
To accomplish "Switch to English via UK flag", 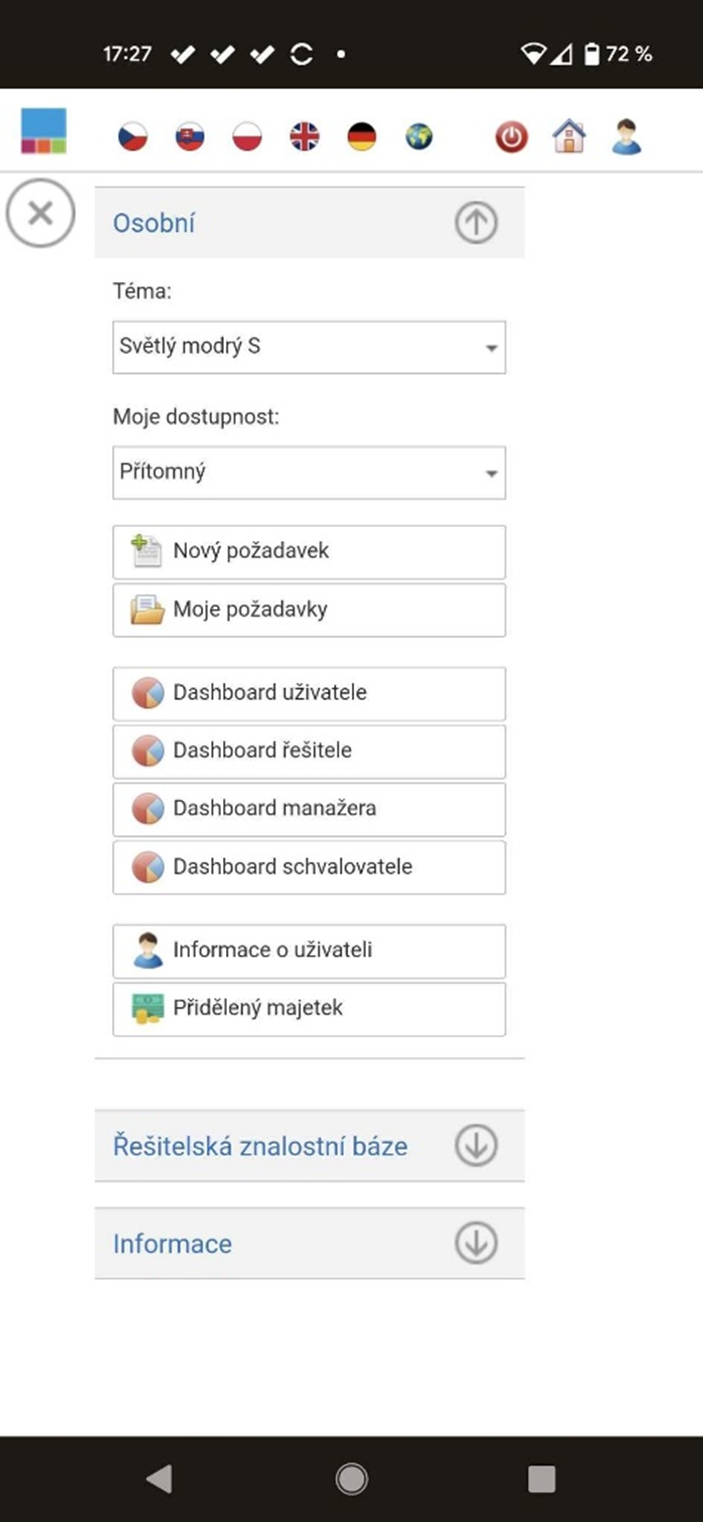I will click(x=305, y=136).
